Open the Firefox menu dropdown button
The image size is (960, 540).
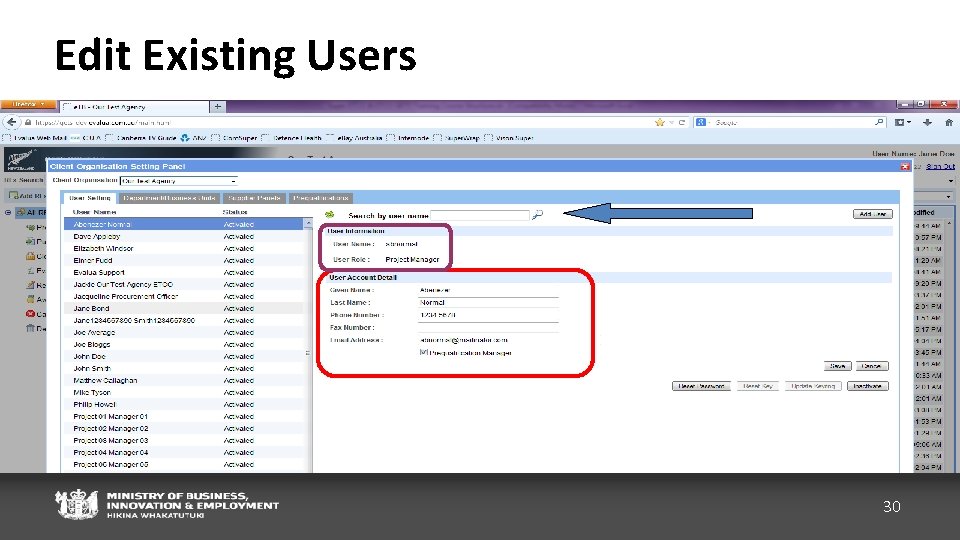28,104
